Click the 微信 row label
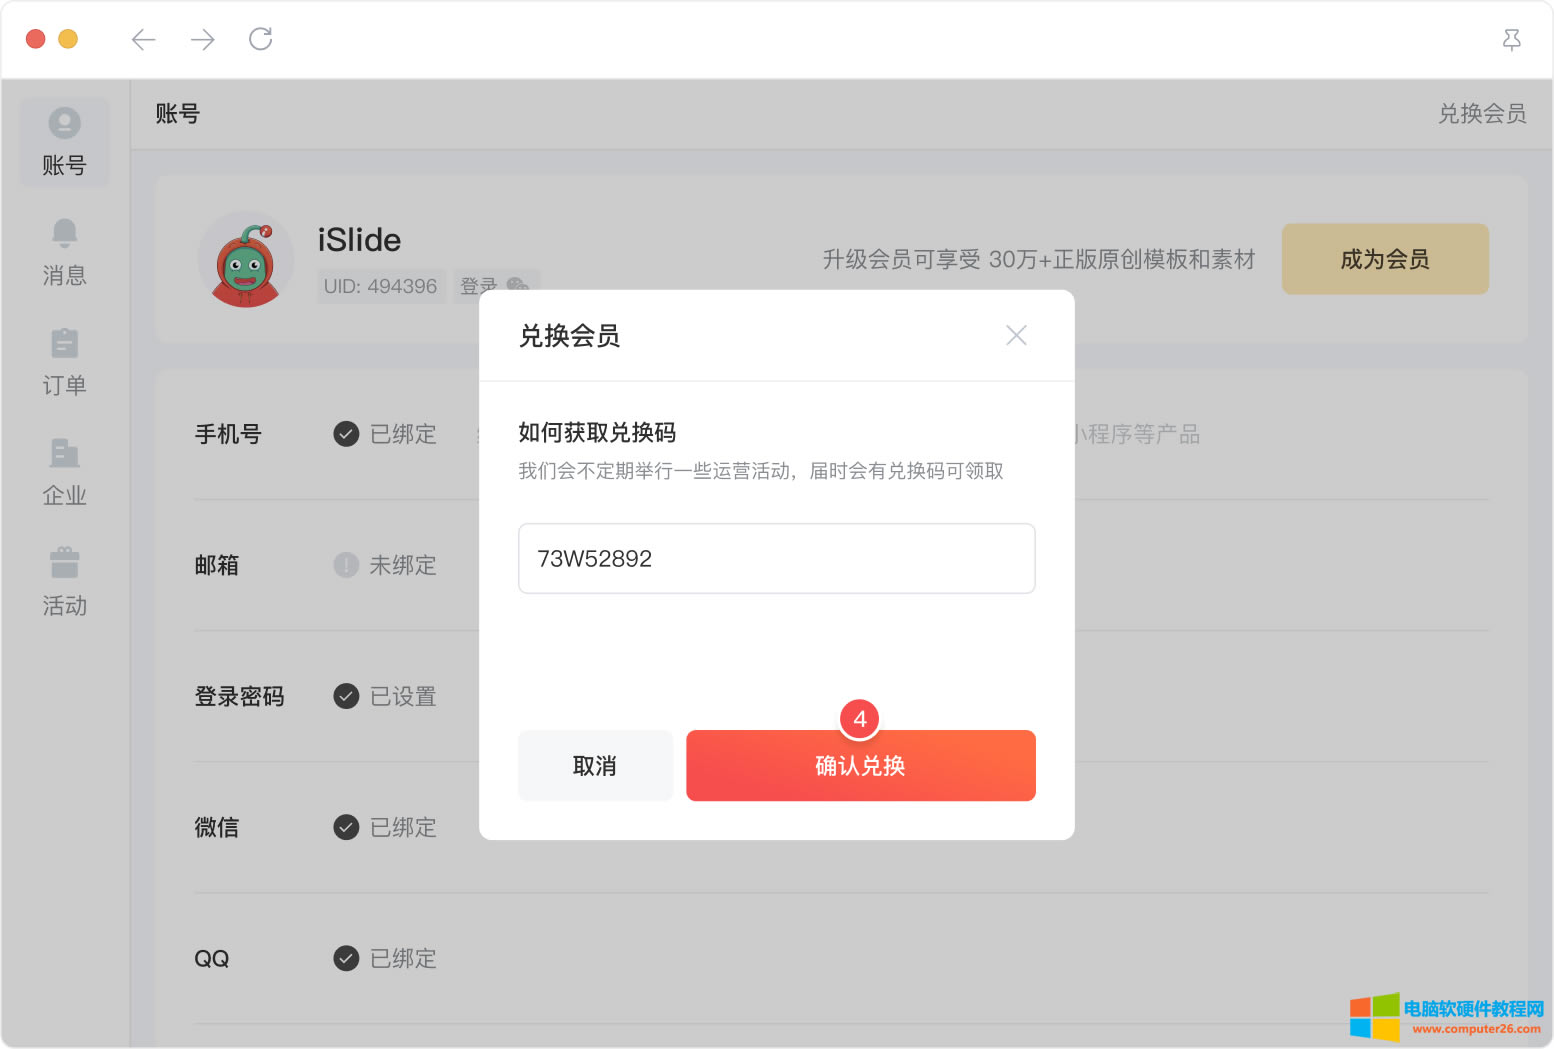This screenshot has height=1049, width=1554. coord(217,827)
